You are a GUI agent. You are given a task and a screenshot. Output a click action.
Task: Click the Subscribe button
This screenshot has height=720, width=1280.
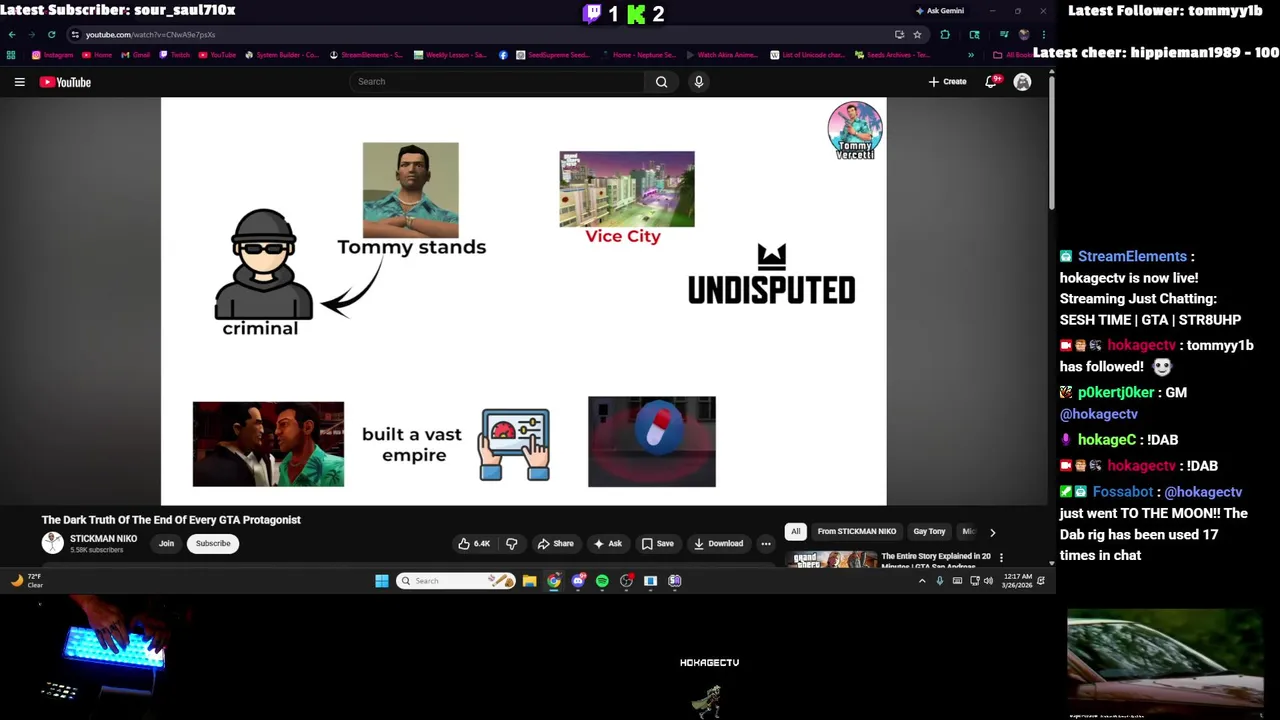[213, 544]
